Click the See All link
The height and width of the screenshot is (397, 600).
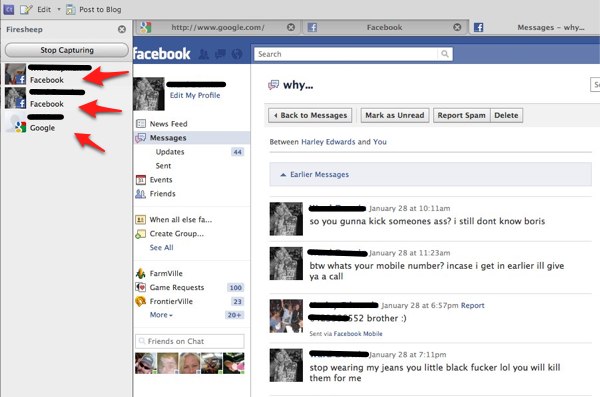click(x=161, y=248)
